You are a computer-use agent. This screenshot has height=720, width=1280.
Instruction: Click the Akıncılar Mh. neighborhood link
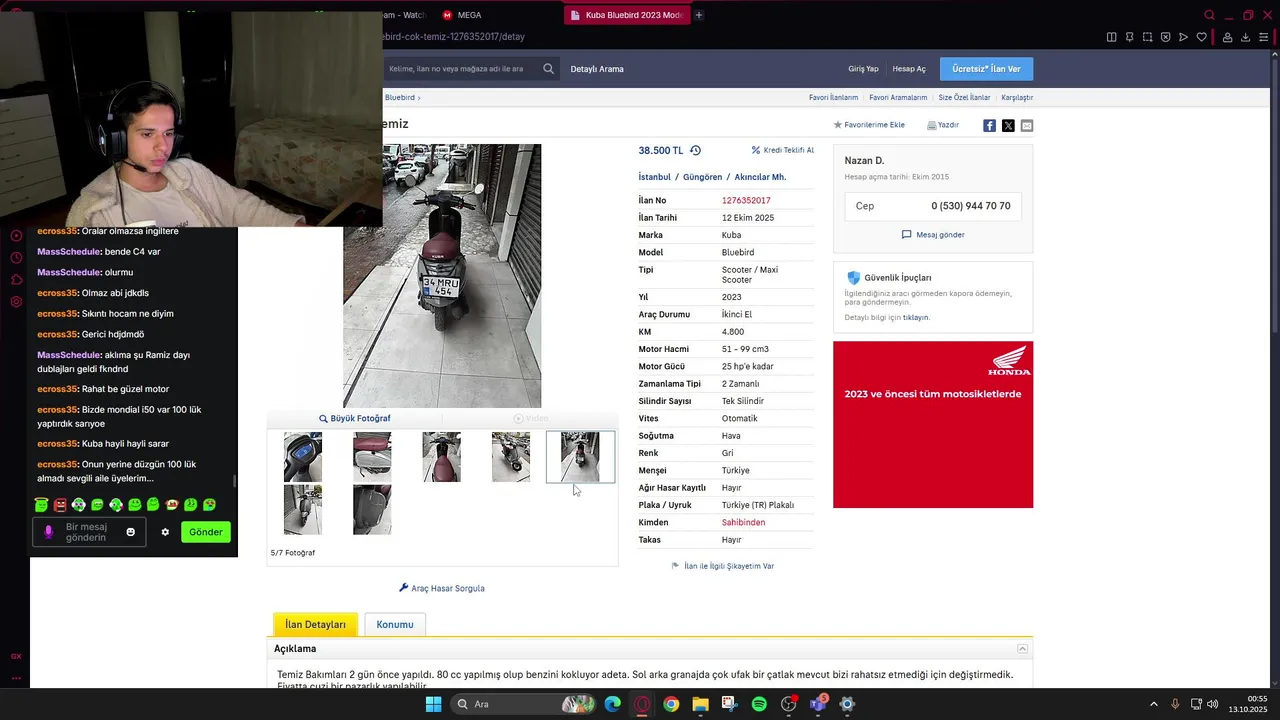pos(760,177)
